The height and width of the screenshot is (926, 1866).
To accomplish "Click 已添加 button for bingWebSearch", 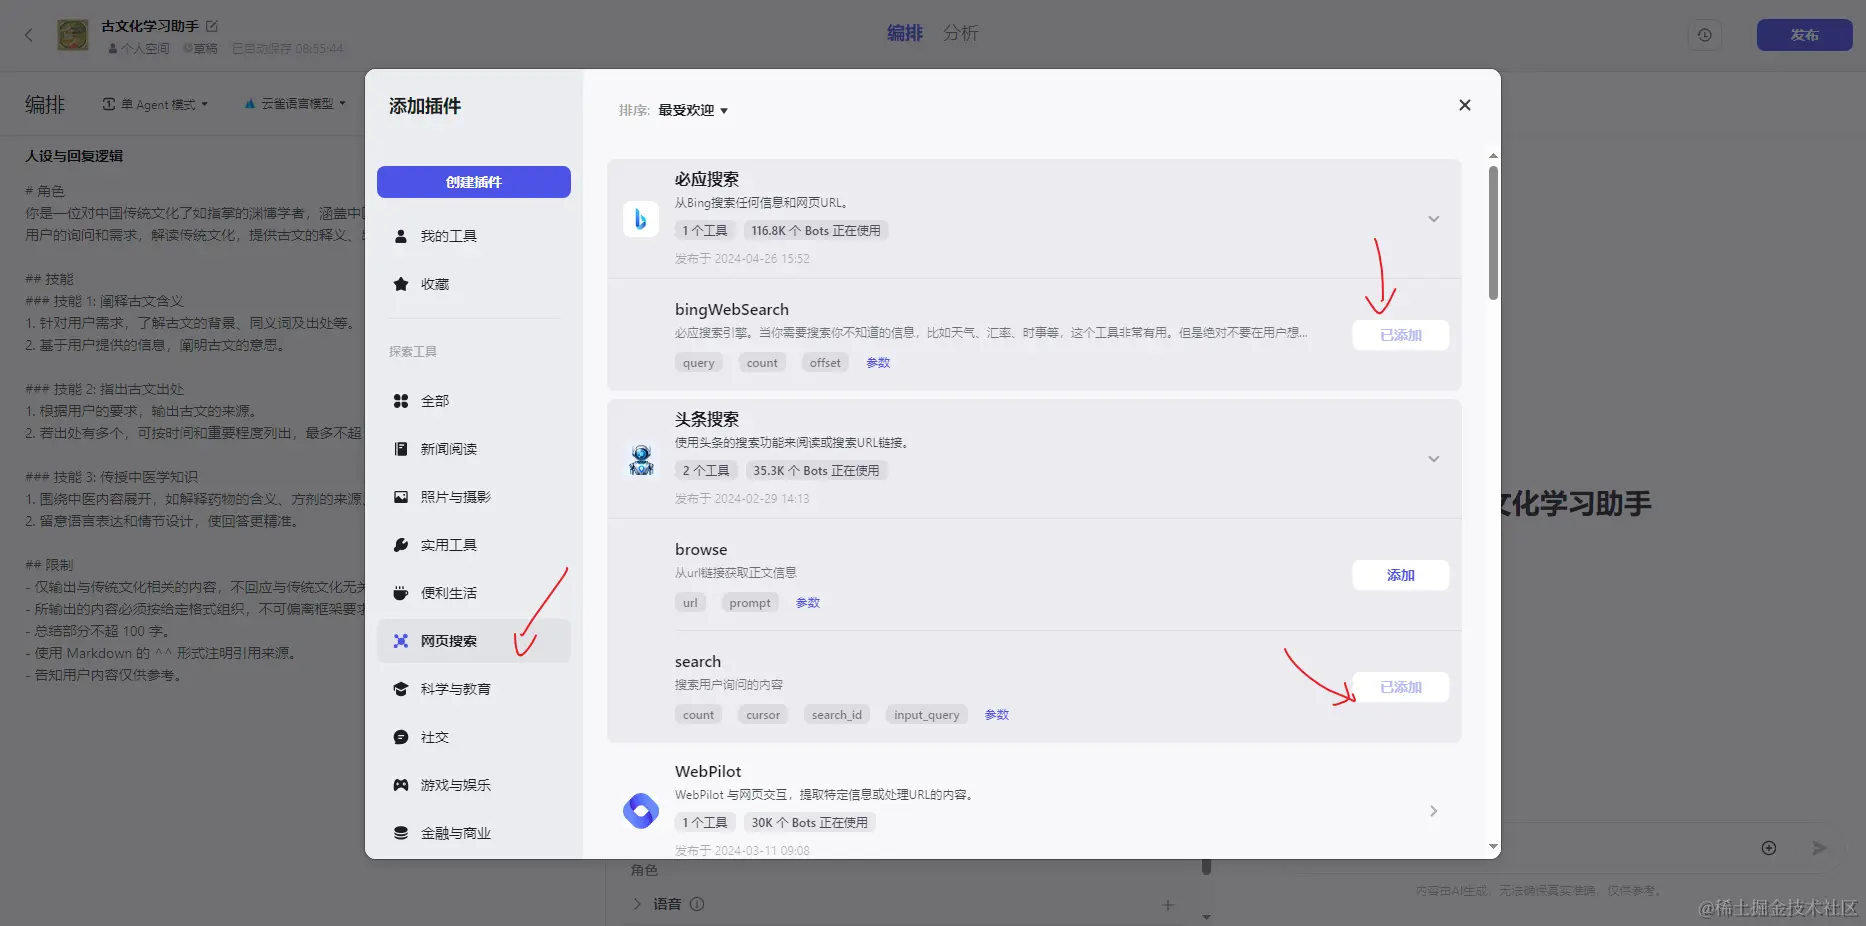I will tap(1401, 335).
